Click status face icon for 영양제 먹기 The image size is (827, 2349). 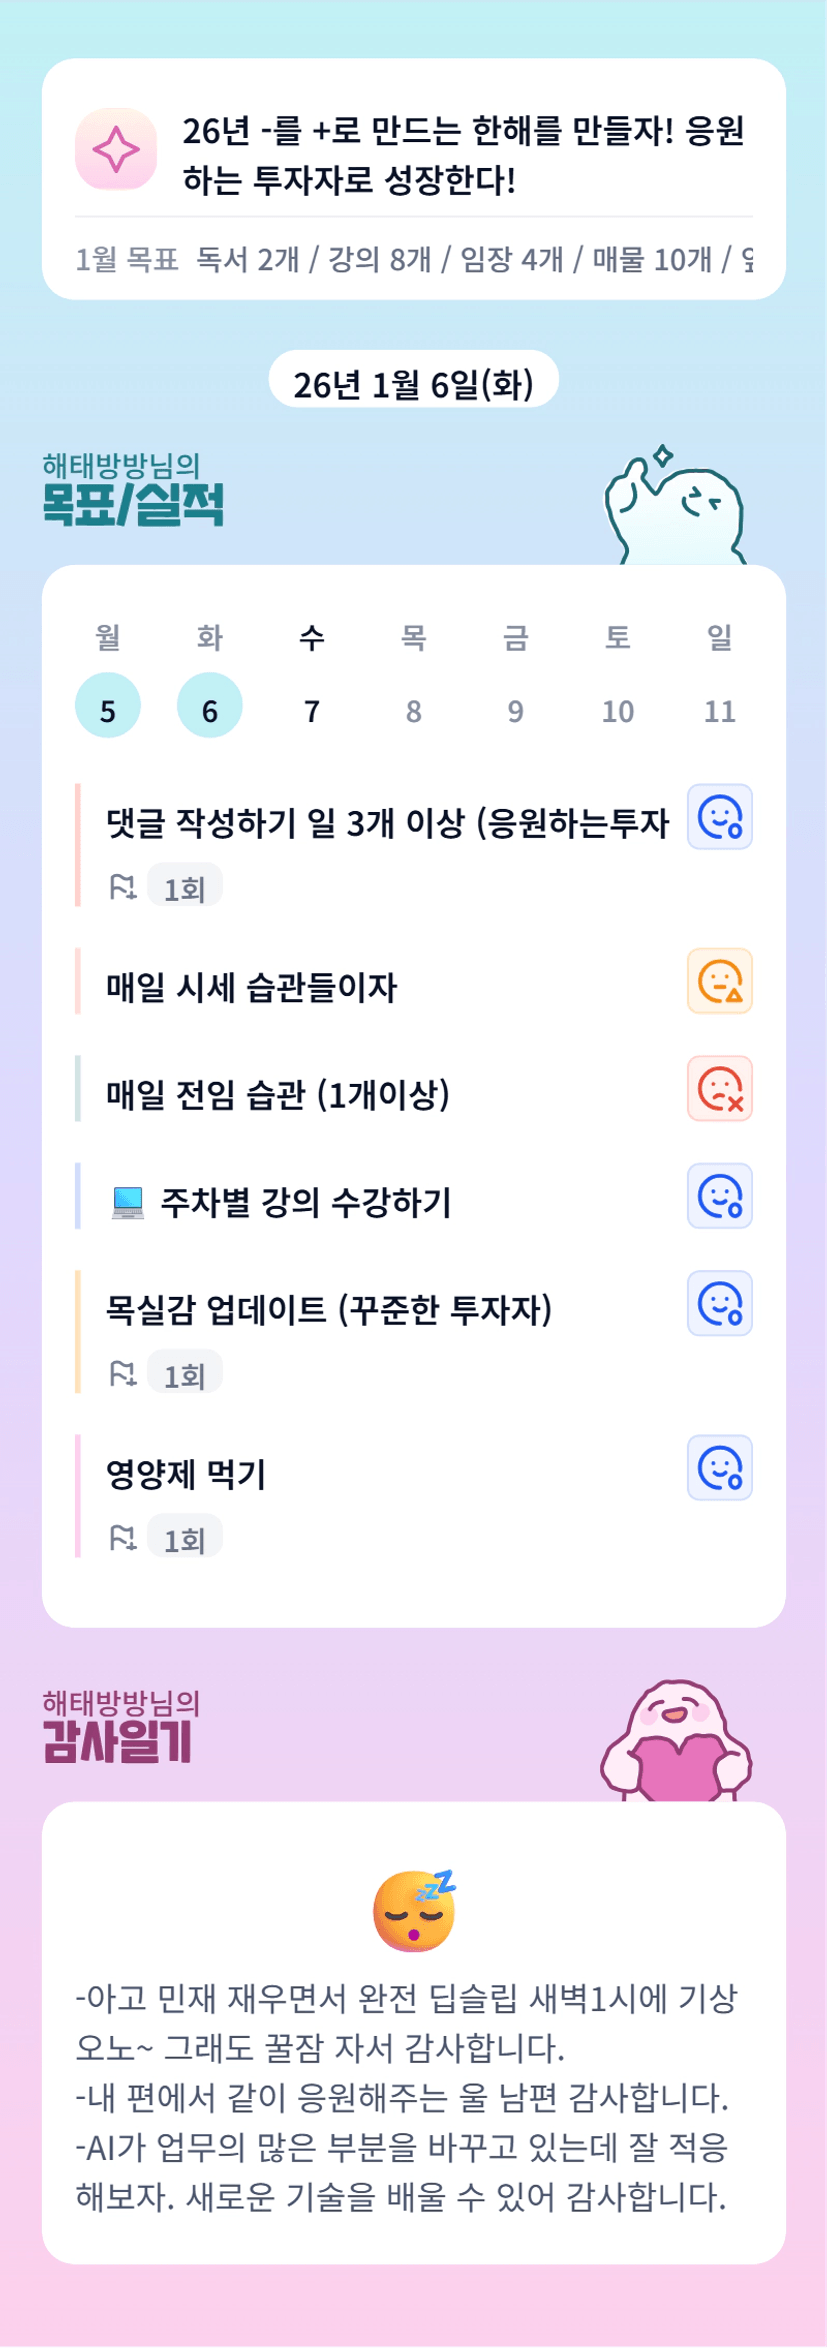(719, 1468)
